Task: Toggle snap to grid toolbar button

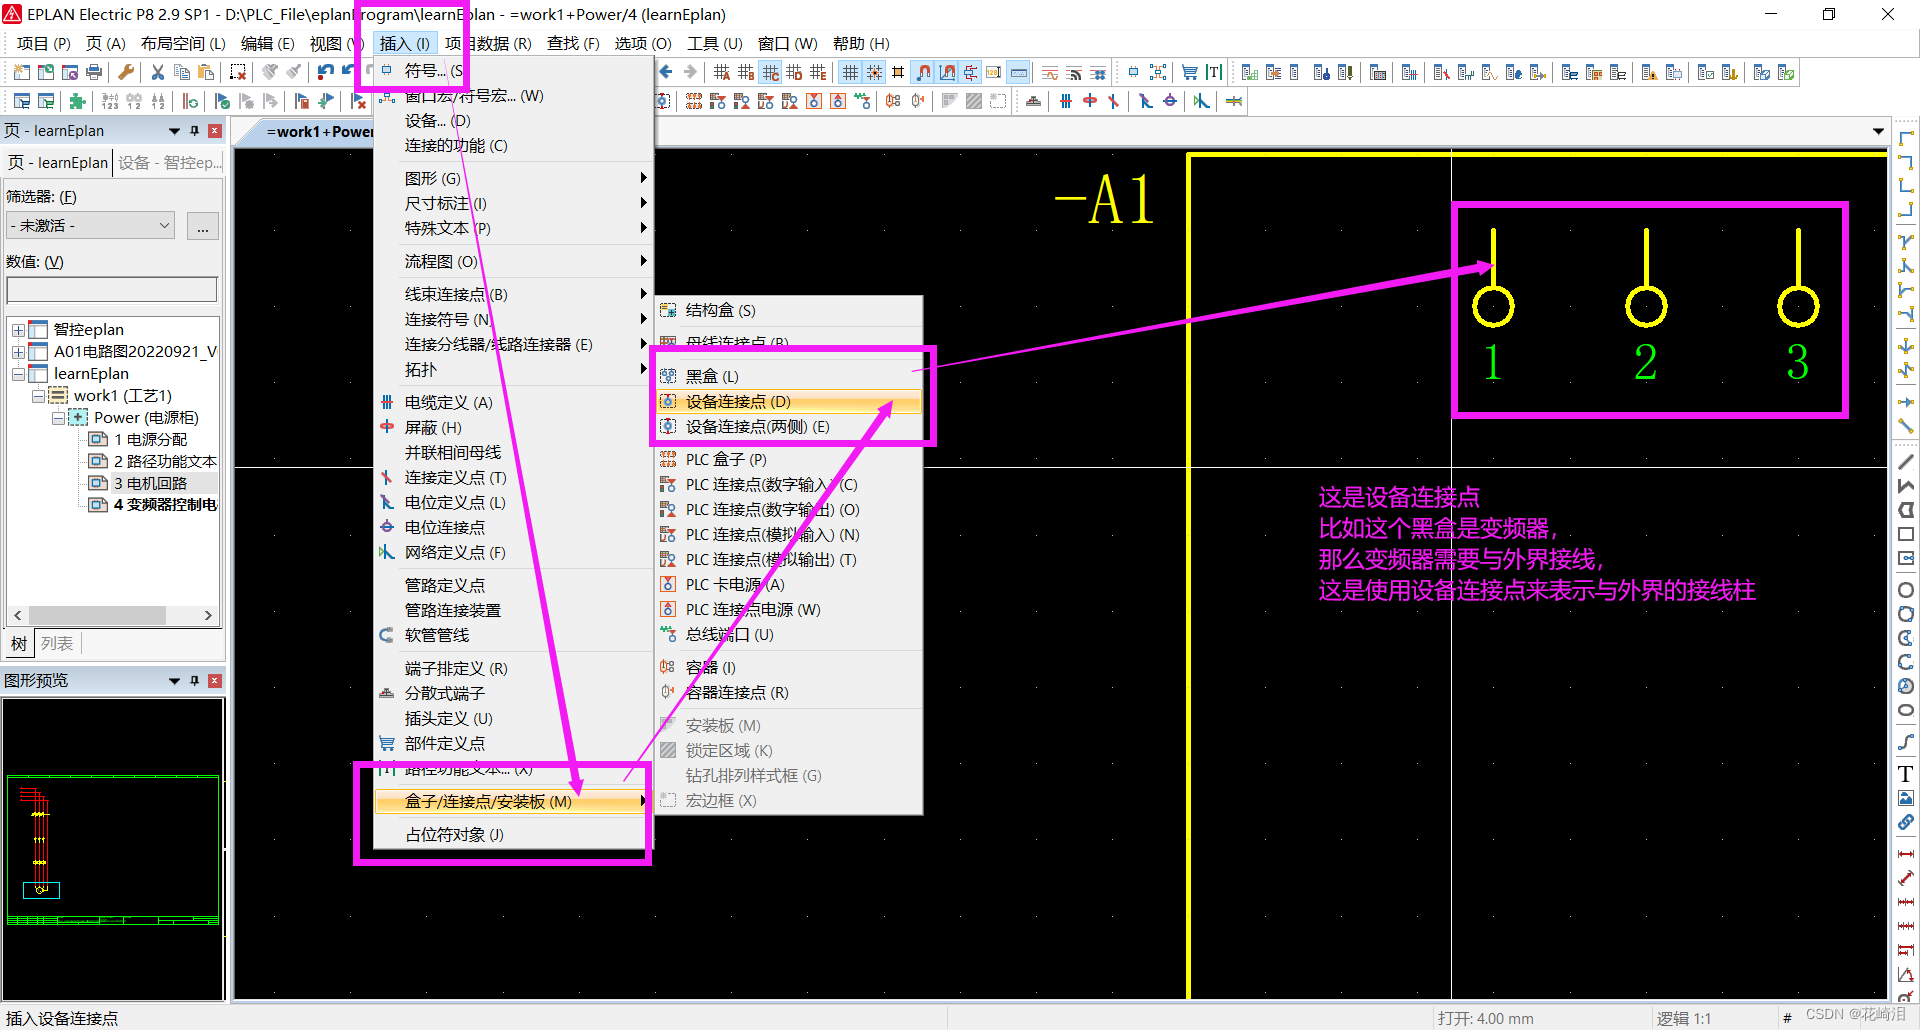Action: (875, 71)
